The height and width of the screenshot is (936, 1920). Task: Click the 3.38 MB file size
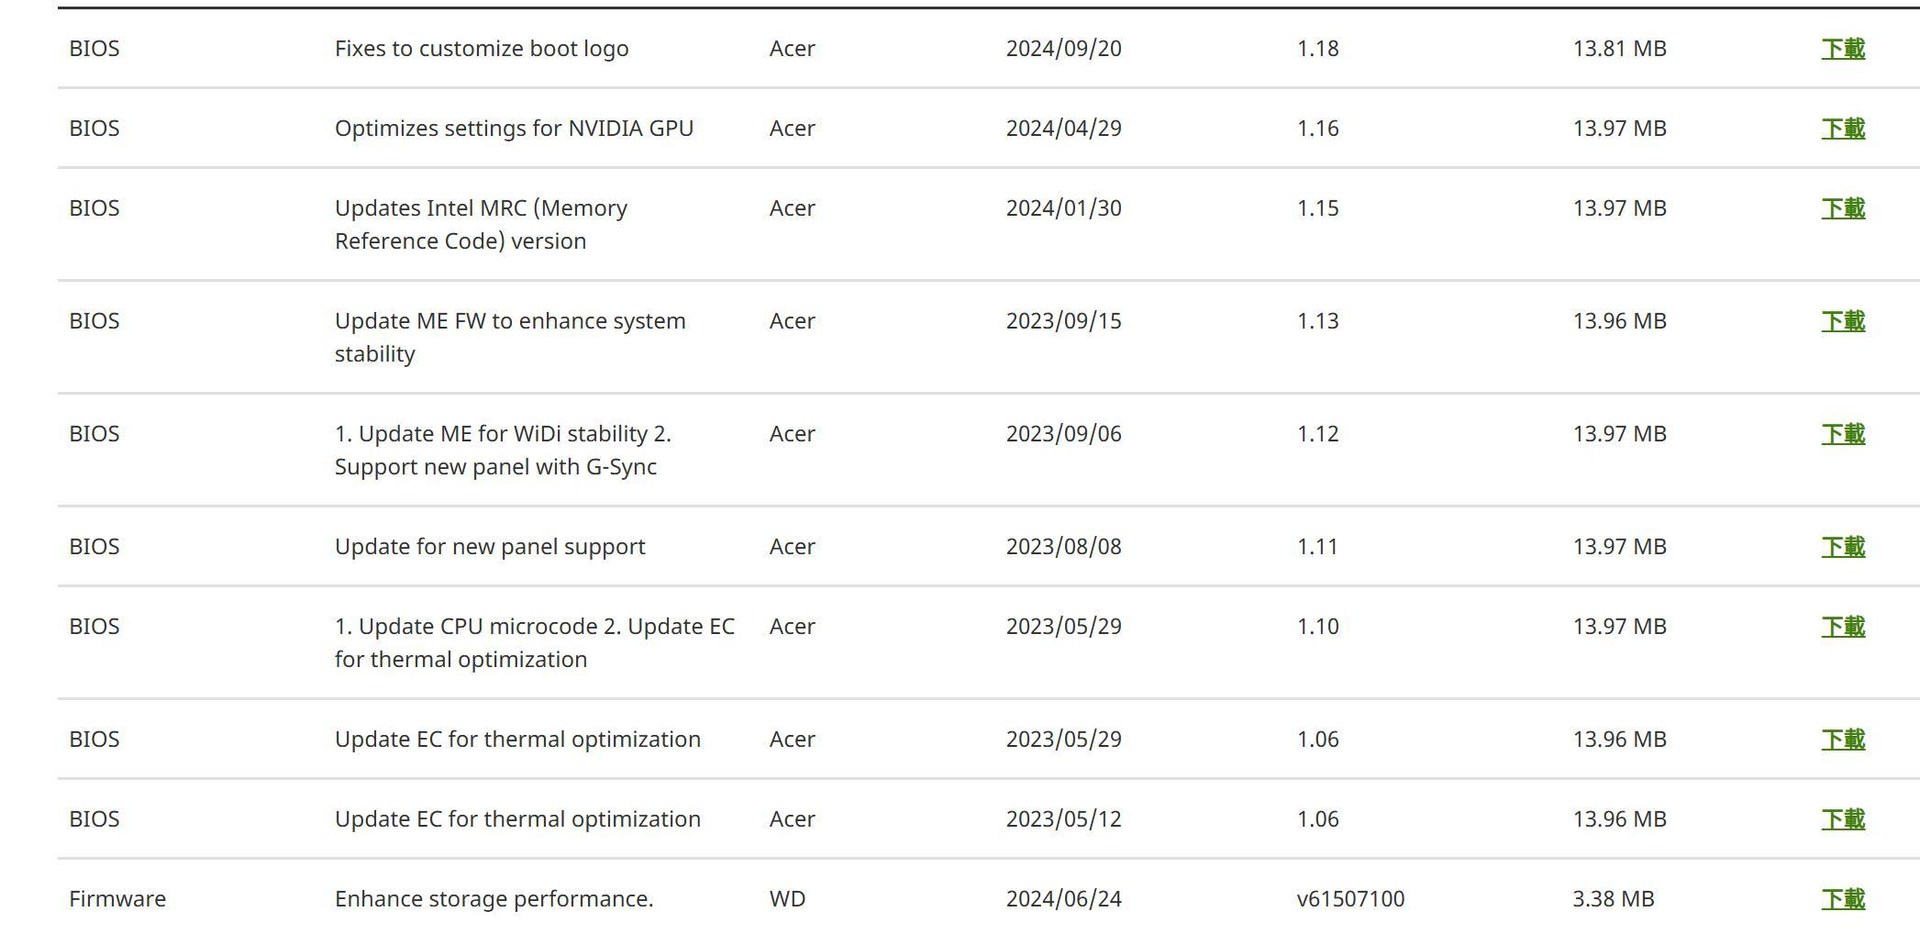point(1612,899)
